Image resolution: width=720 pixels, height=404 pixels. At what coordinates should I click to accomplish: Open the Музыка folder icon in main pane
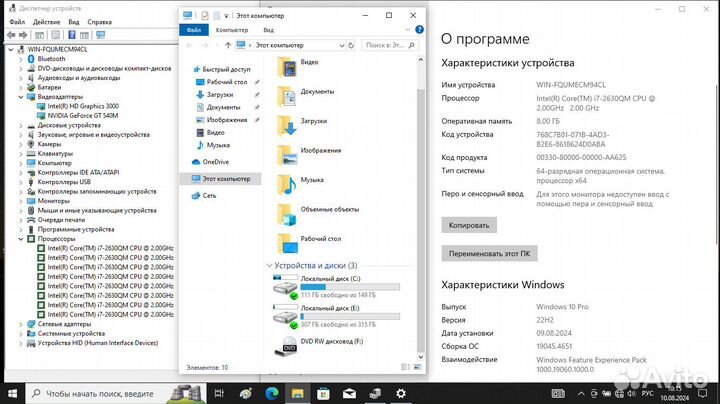click(x=287, y=185)
